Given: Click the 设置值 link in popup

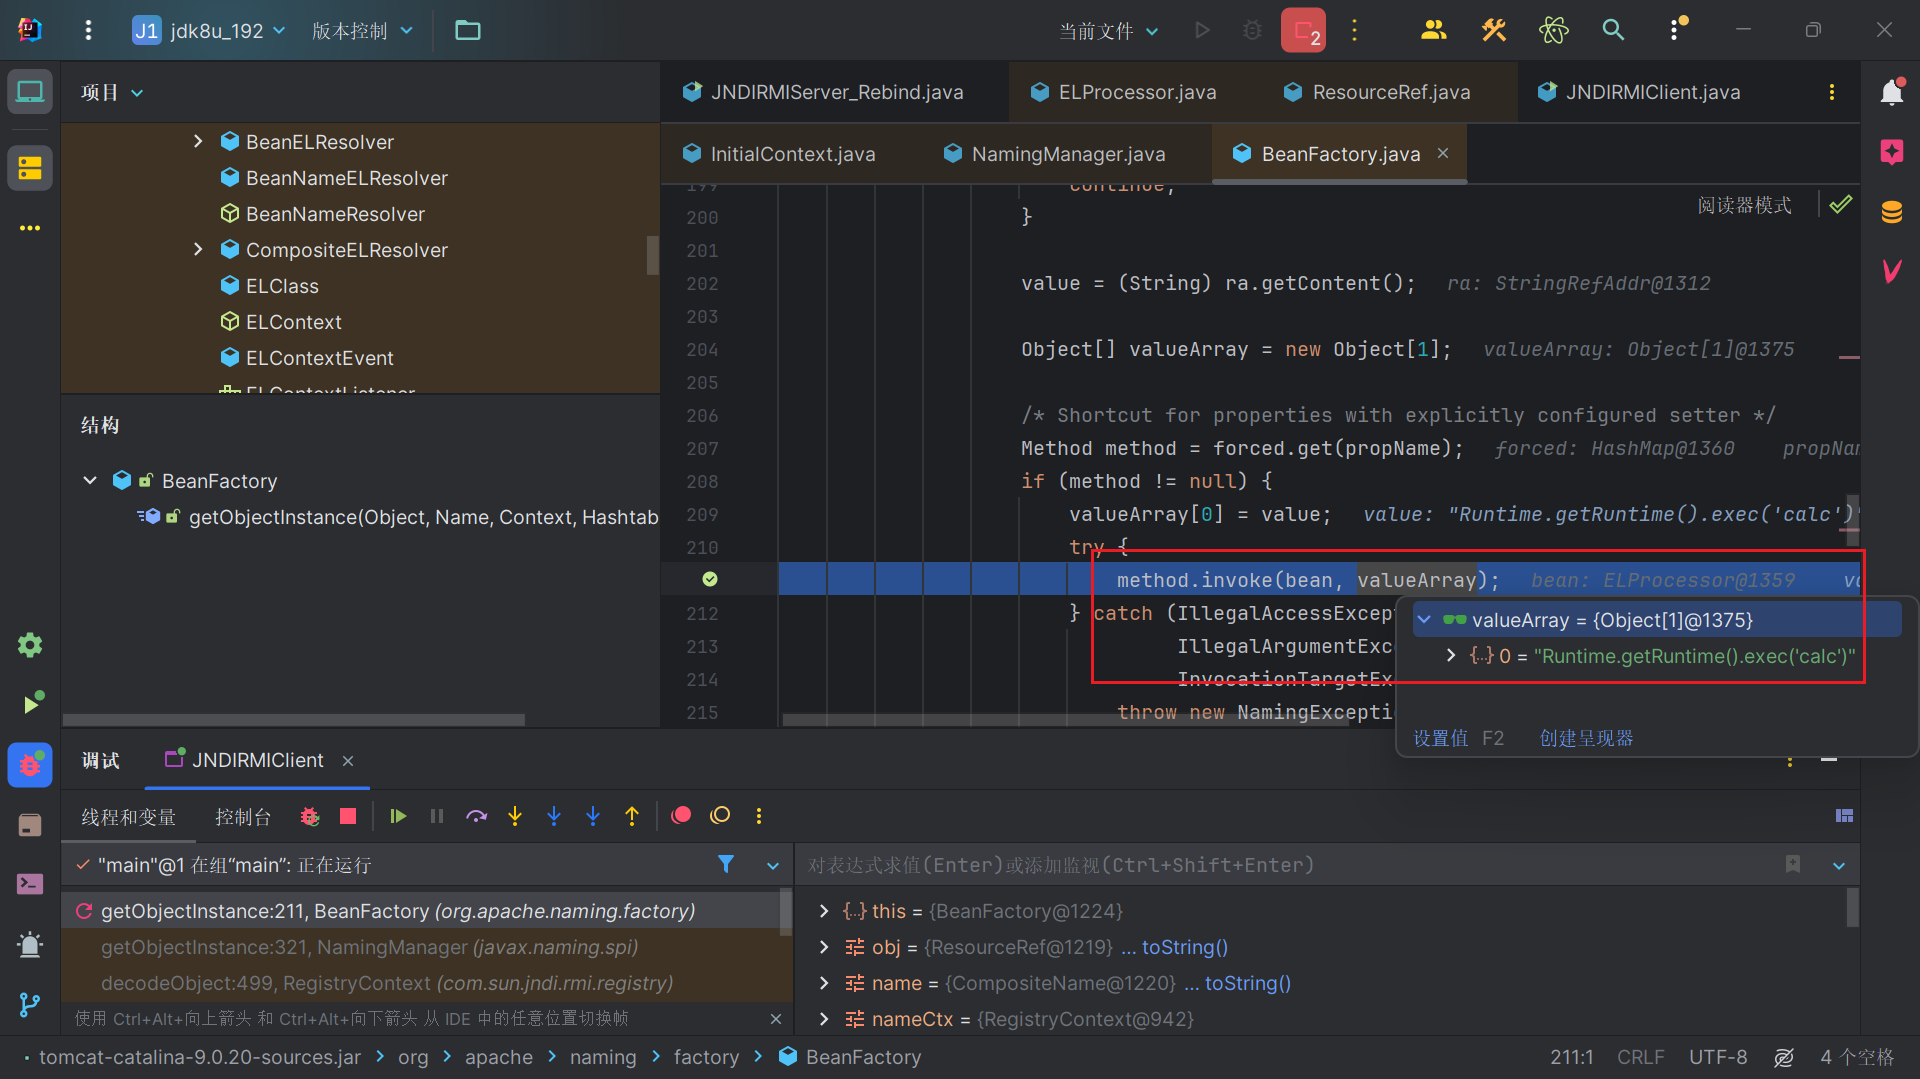Looking at the screenshot, I should click(x=1440, y=738).
